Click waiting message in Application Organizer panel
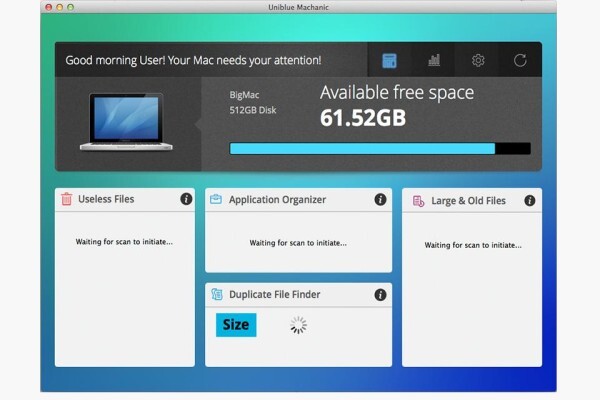The height and width of the screenshot is (400, 600). [298, 243]
